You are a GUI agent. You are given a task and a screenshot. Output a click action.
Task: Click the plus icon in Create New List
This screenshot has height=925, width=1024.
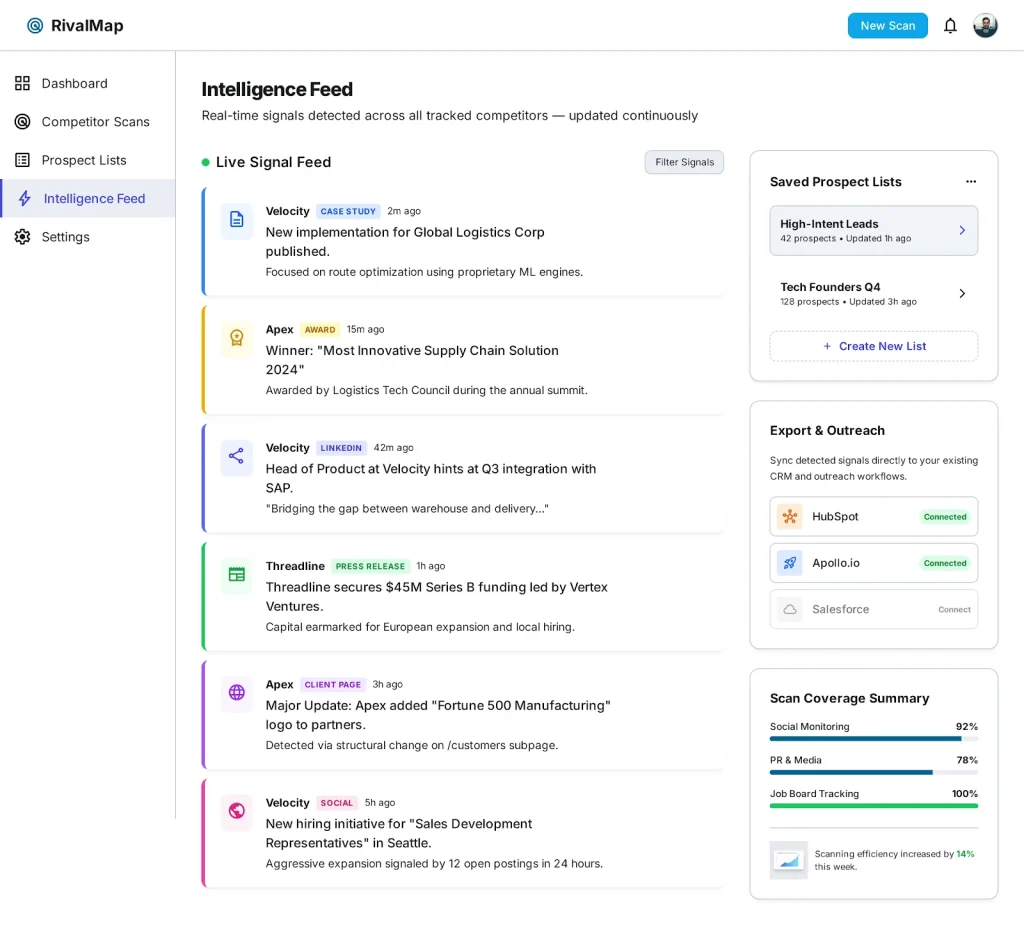click(827, 346)
